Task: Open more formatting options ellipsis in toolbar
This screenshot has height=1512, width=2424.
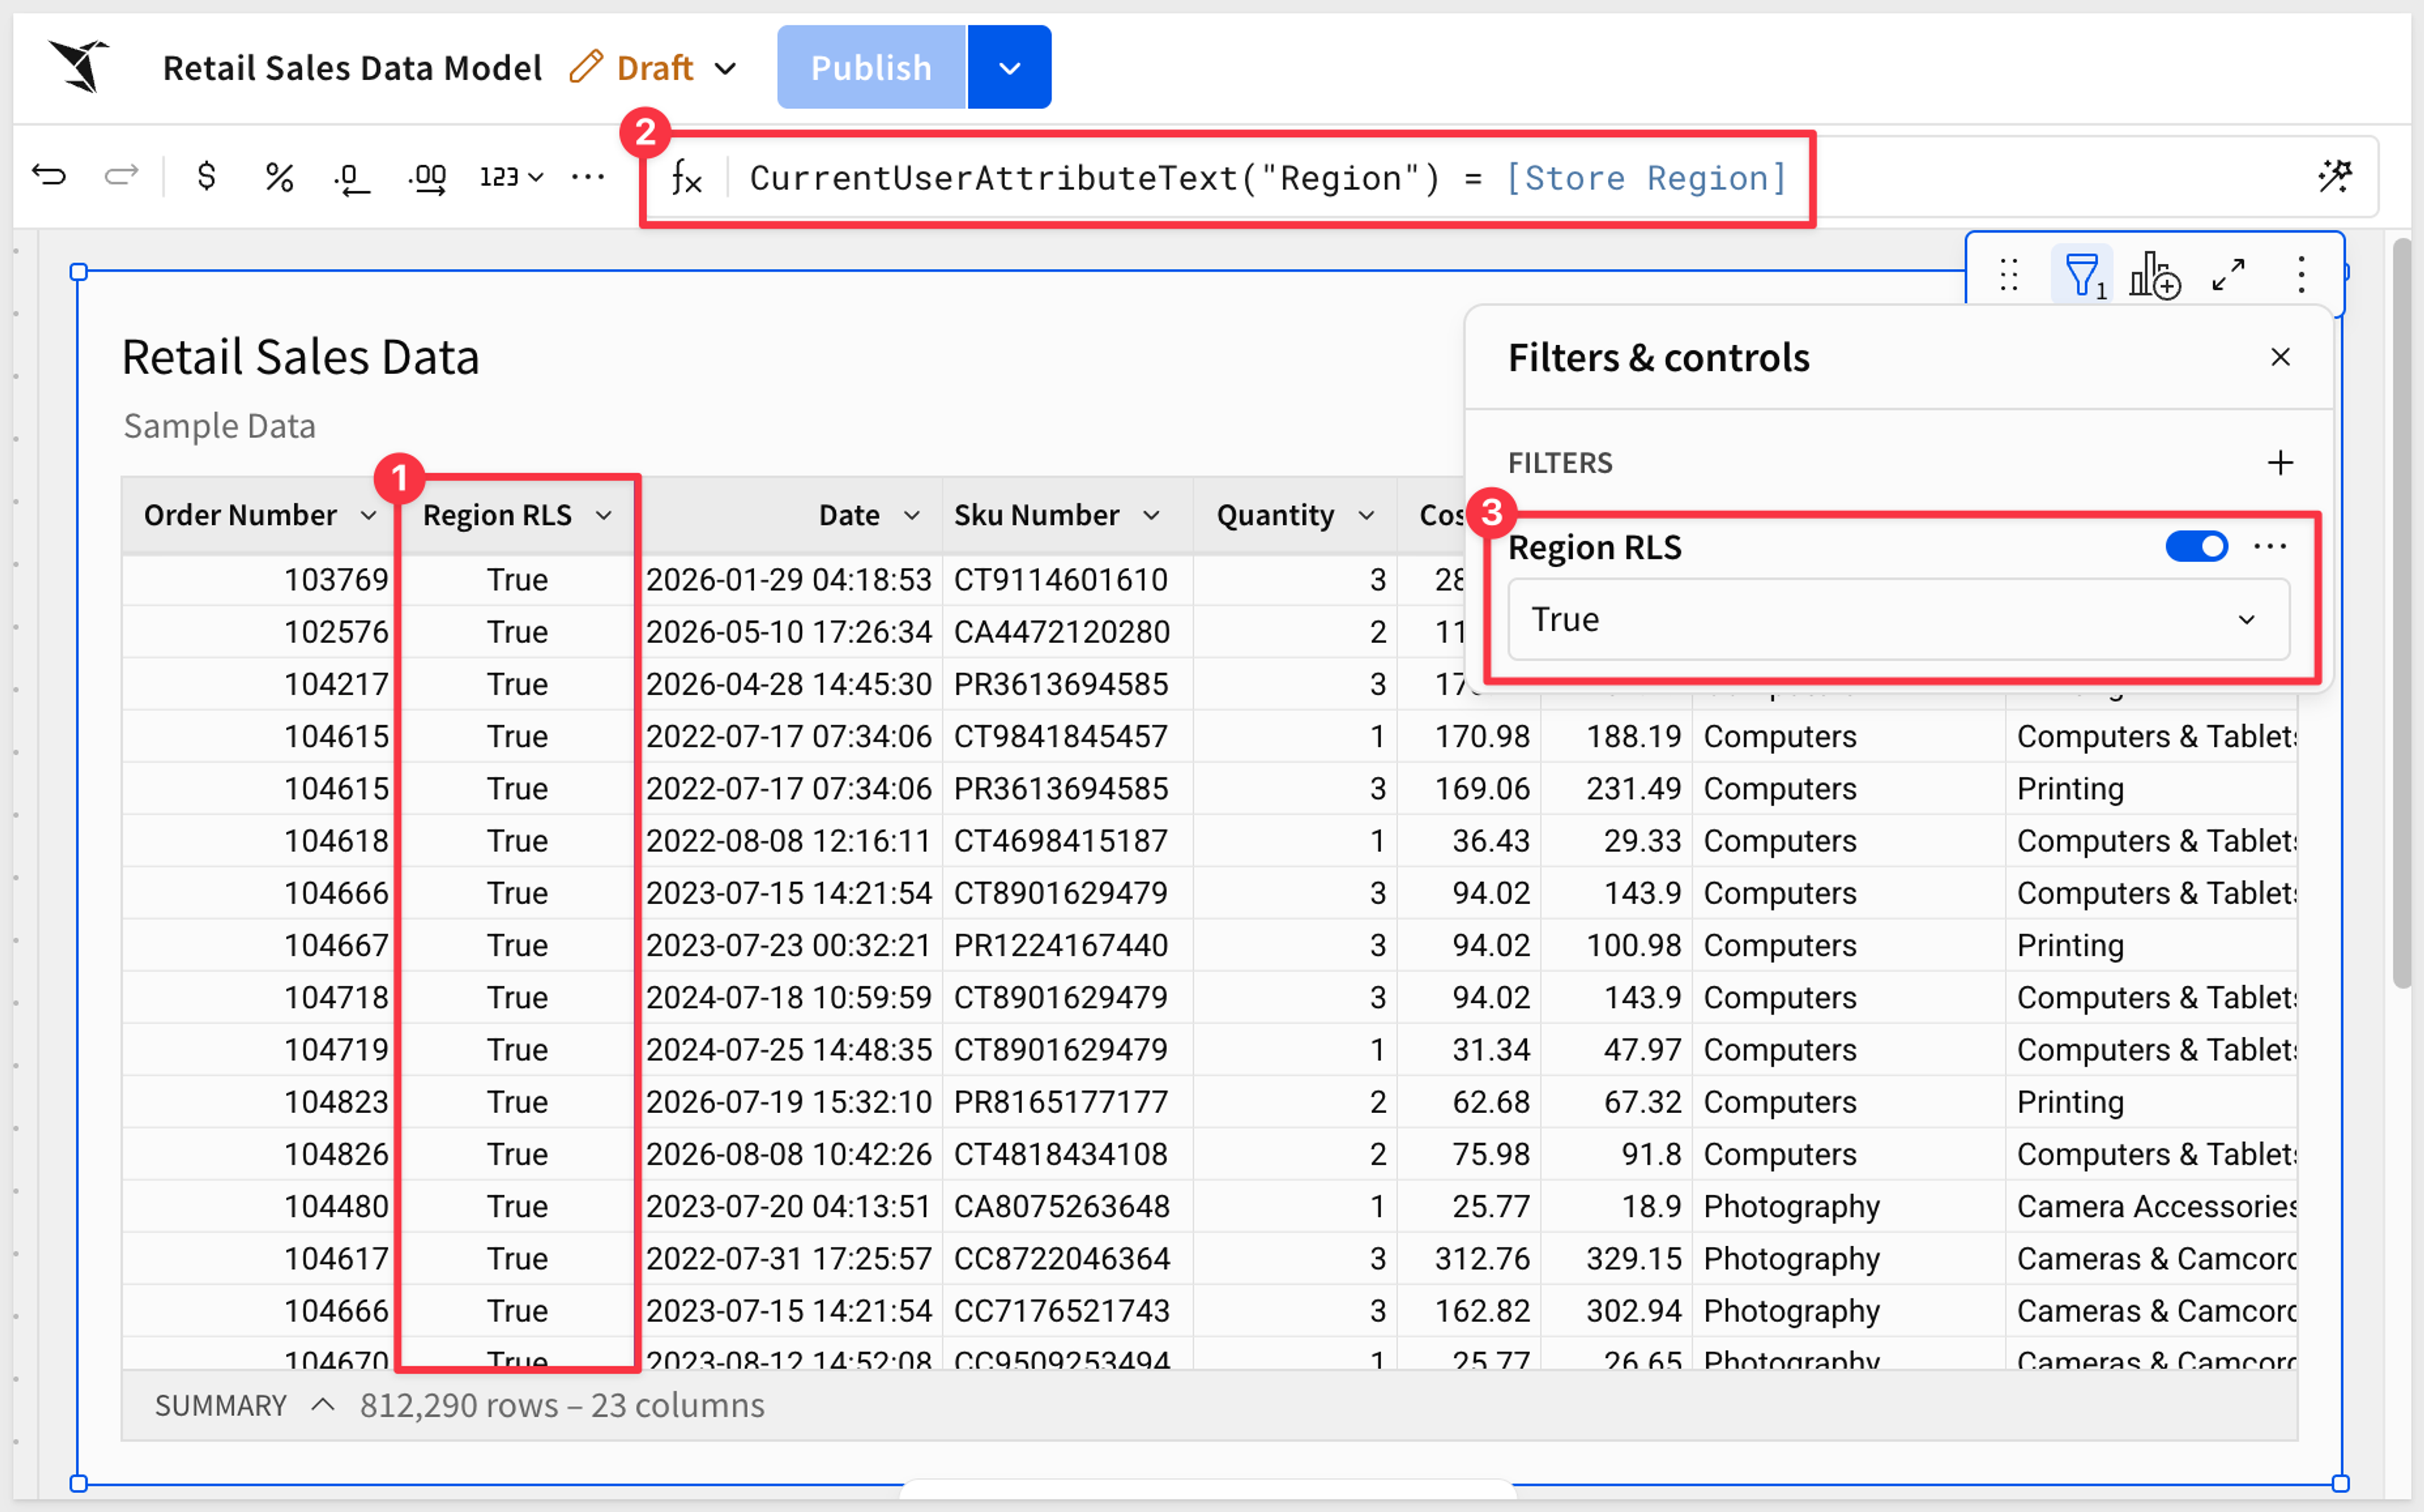Action: pos(588,177)
